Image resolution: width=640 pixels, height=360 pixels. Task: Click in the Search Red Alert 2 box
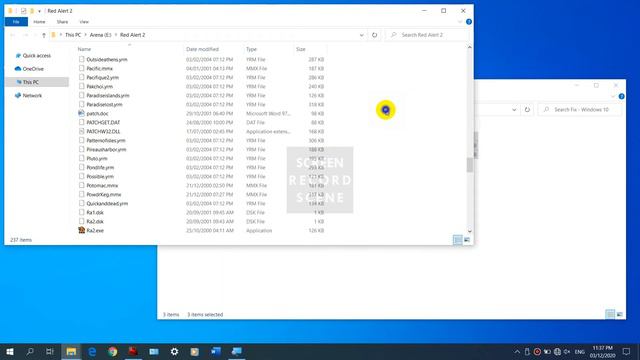428,35
